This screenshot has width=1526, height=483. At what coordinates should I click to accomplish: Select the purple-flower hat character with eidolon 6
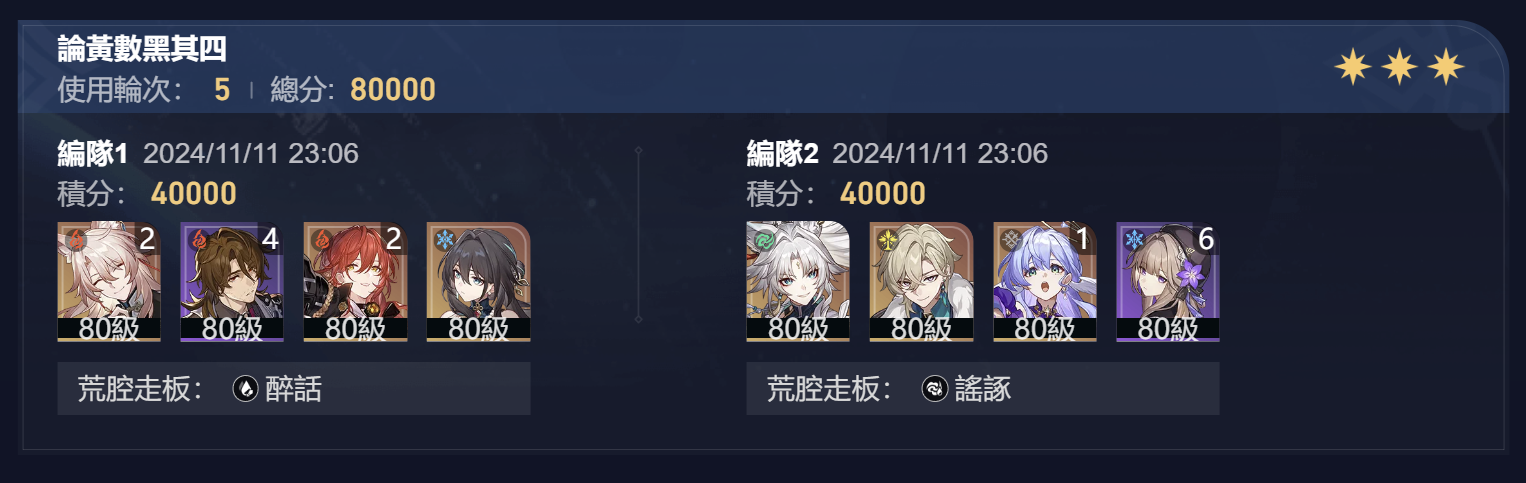pos(1168,281)
